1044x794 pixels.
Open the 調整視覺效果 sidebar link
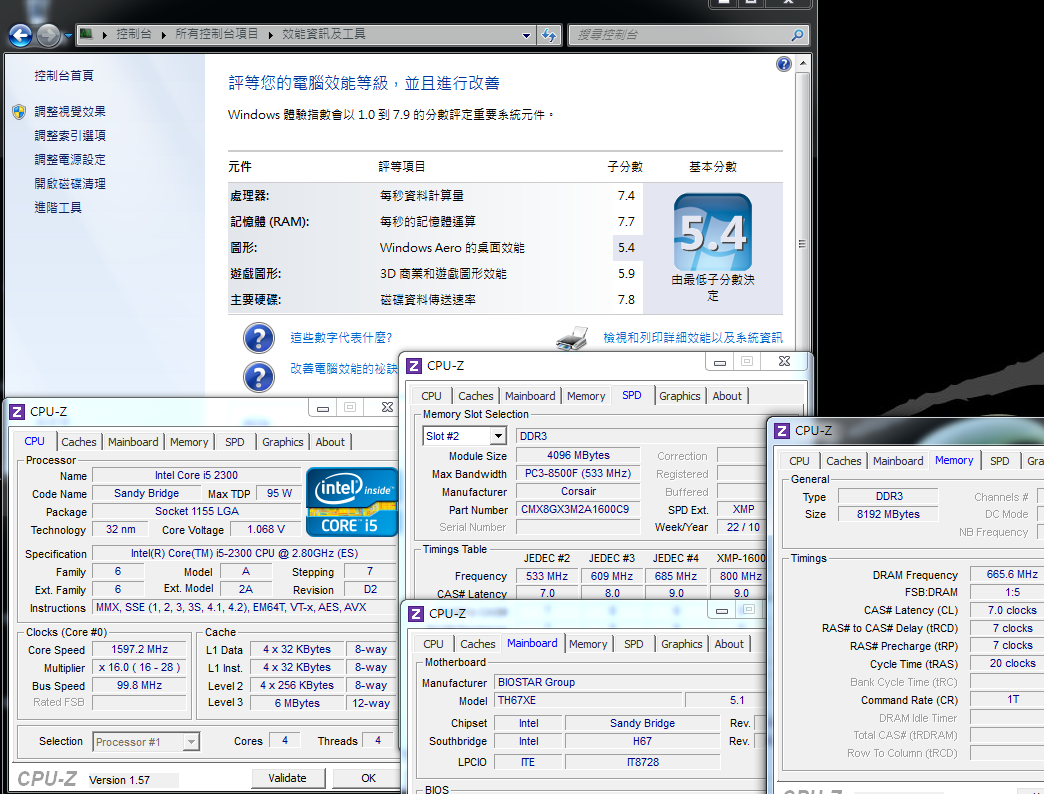point(70,112)
